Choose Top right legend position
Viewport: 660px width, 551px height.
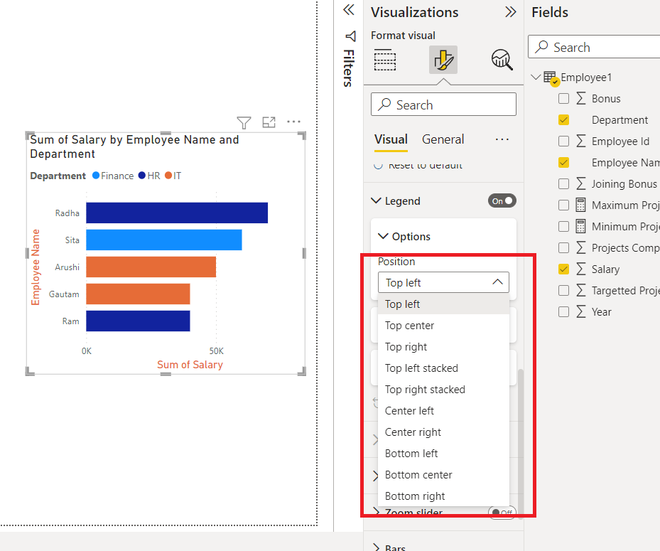tap(444, 347)
